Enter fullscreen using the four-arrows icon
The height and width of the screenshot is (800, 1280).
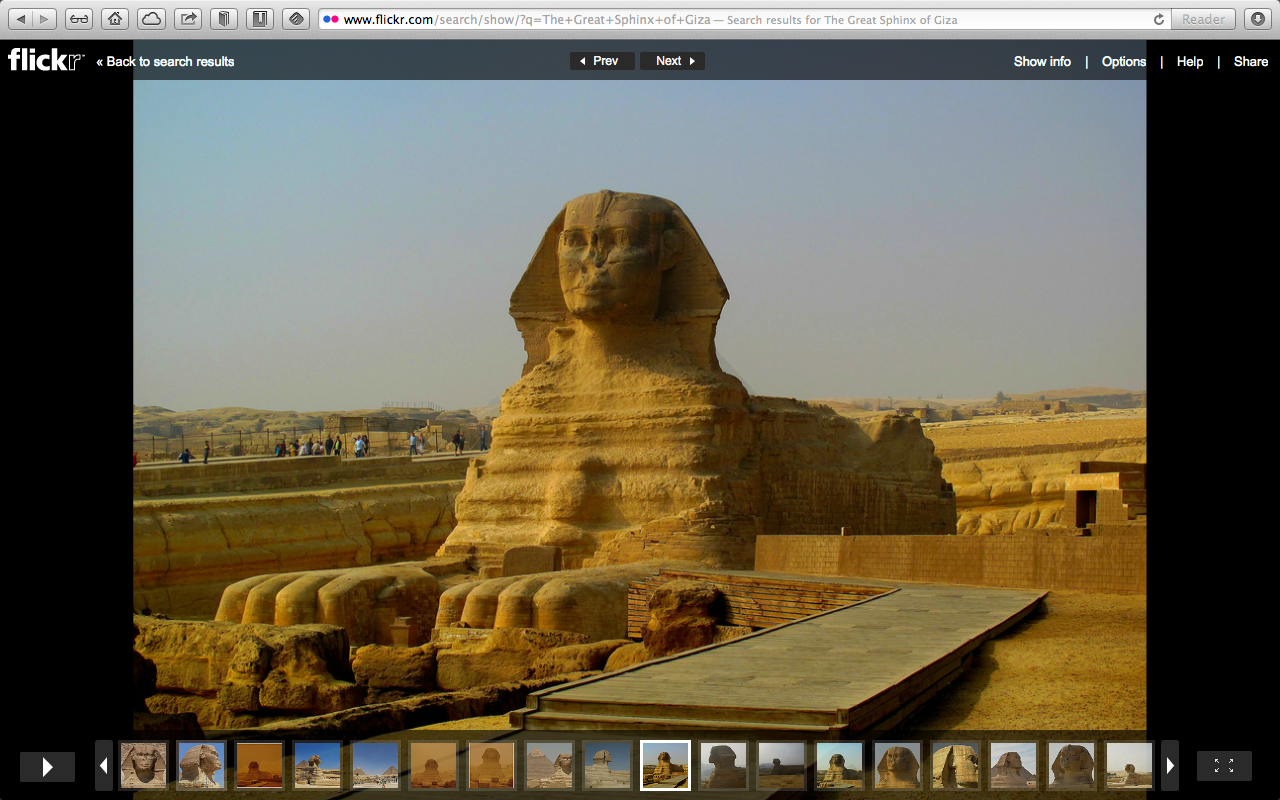1224,765
